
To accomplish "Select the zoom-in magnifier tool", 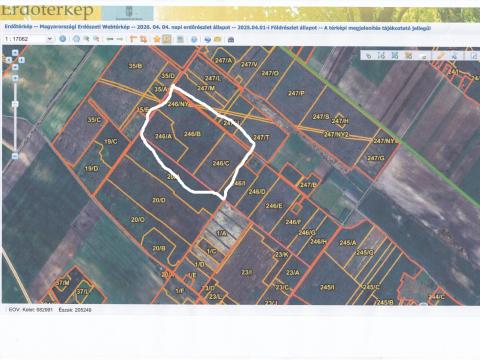I will point(86,39).
